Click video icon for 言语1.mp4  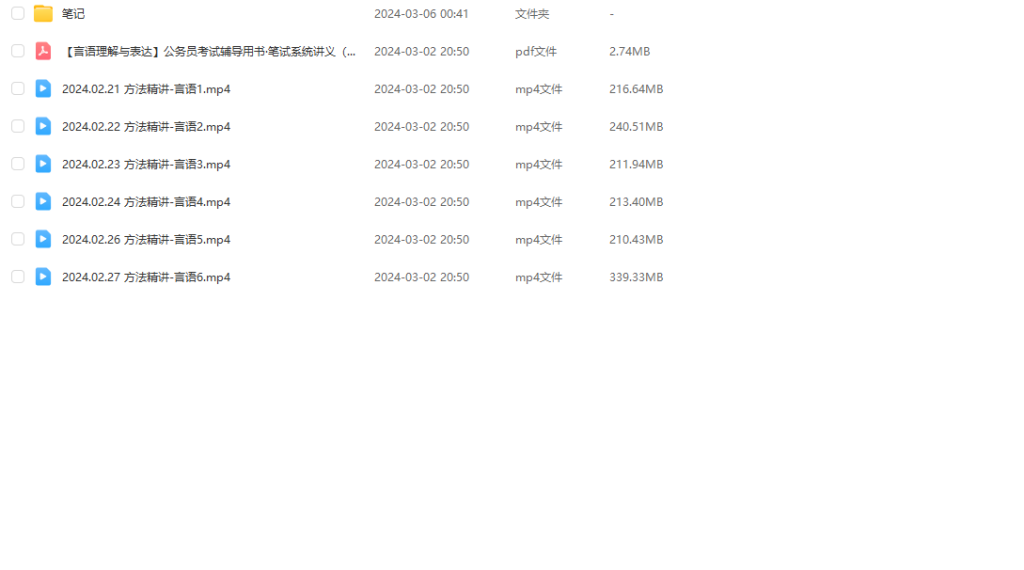click(43, 89)
